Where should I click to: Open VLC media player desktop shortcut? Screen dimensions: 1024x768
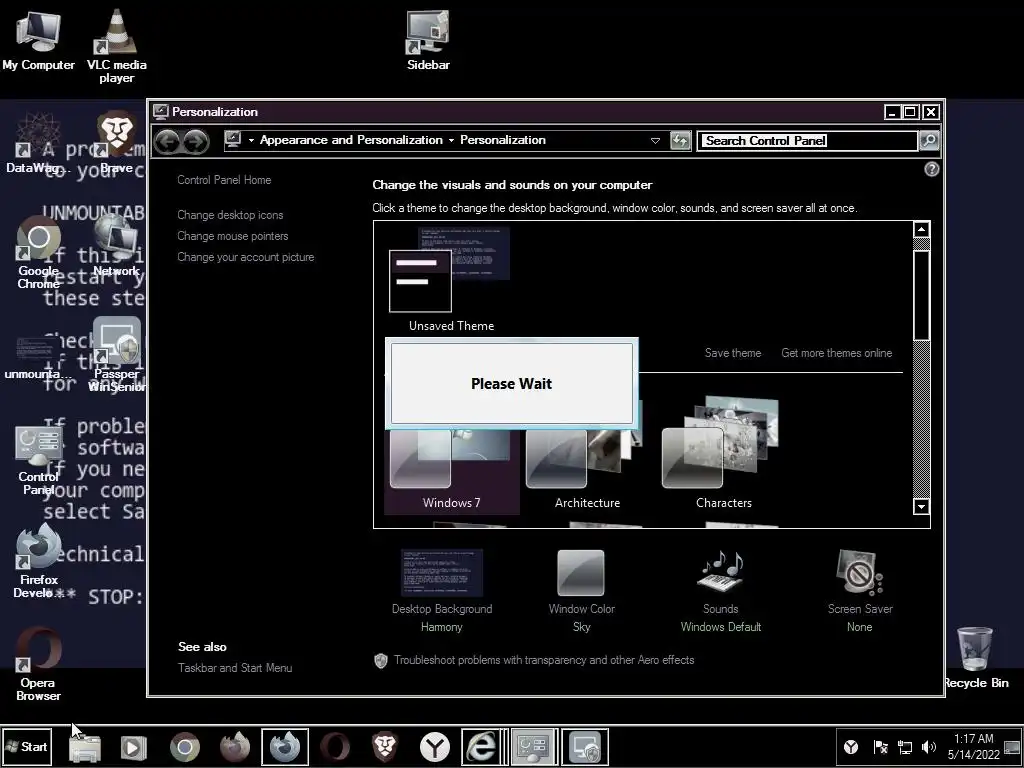(116, 46)
